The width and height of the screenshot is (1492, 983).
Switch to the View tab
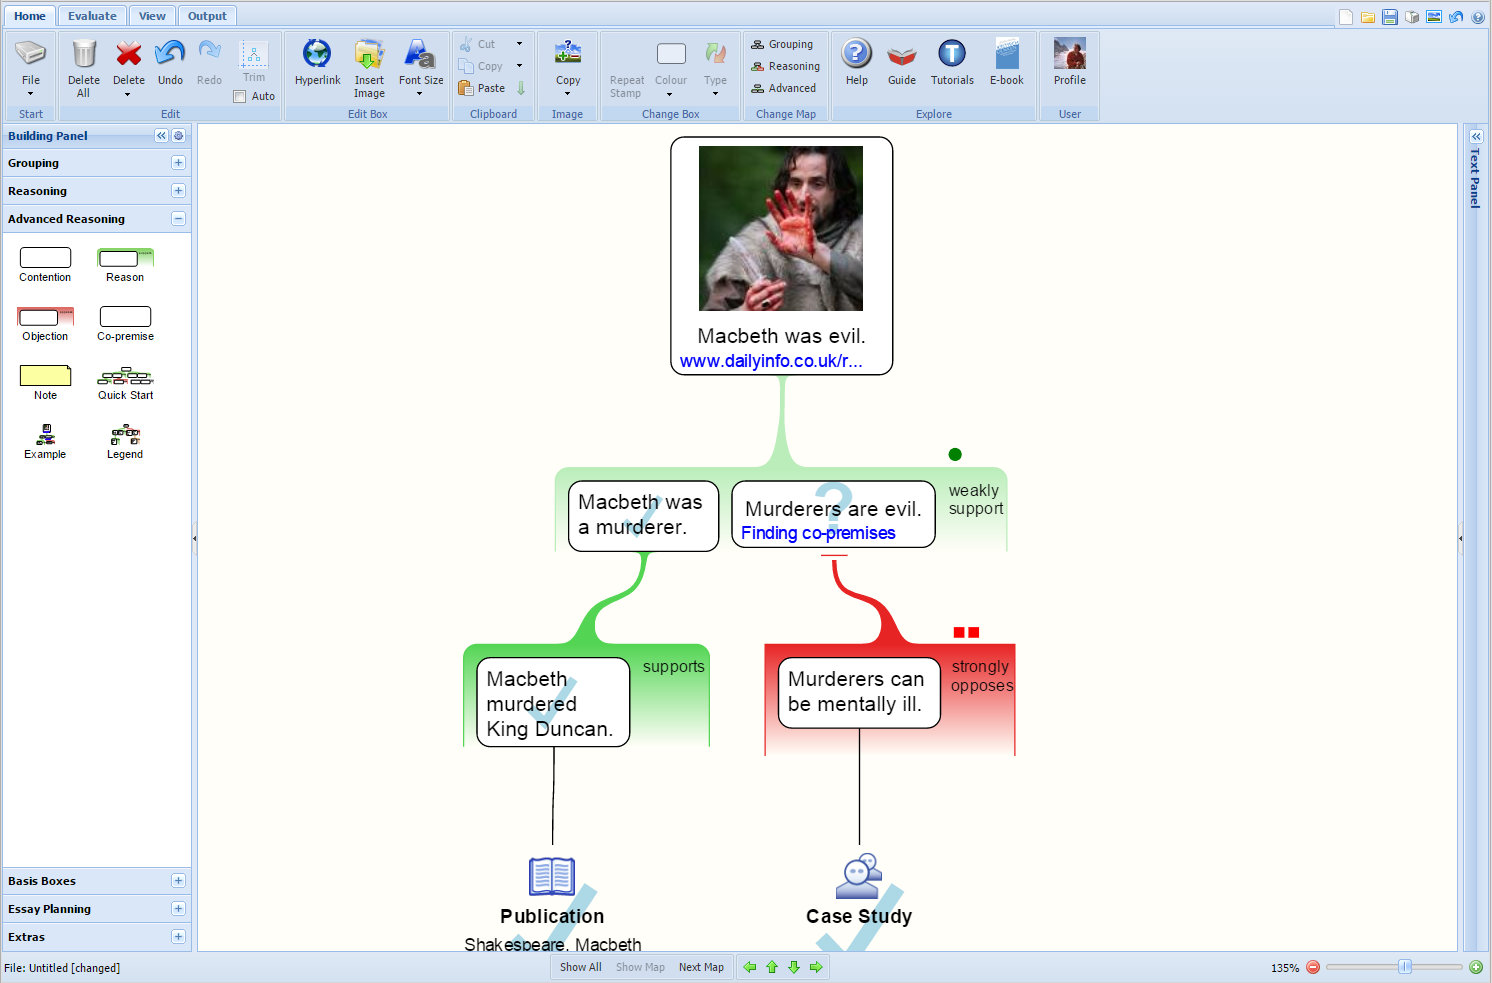tap(152, 16)
